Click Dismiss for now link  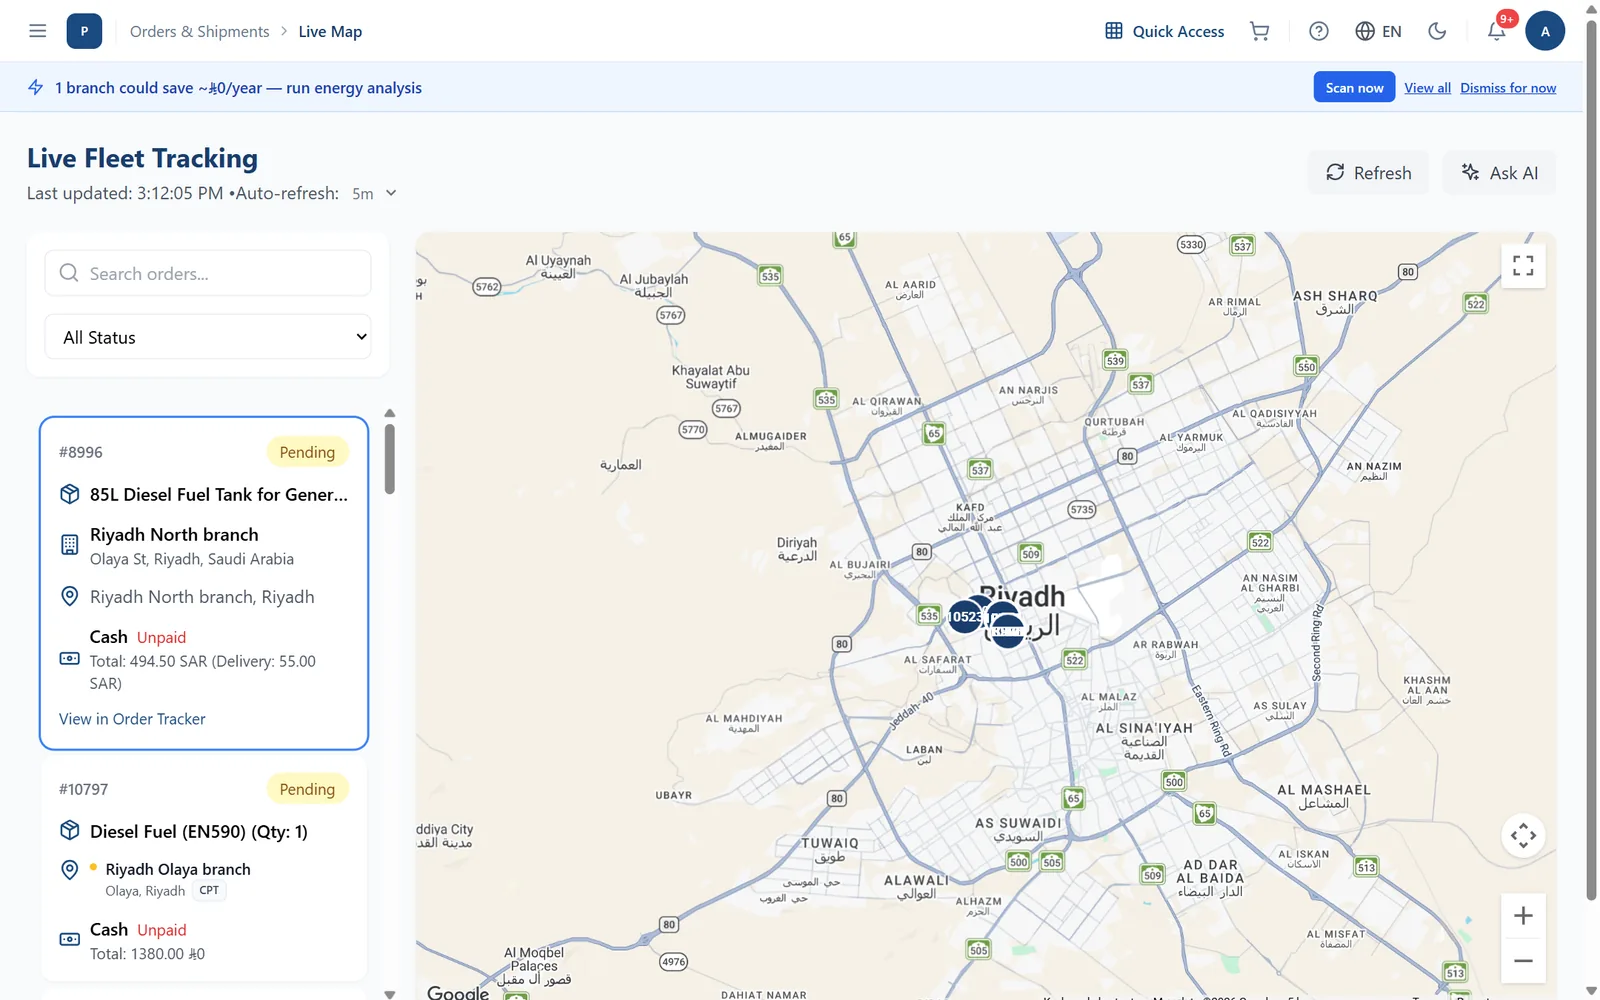tap(1508, 88)
